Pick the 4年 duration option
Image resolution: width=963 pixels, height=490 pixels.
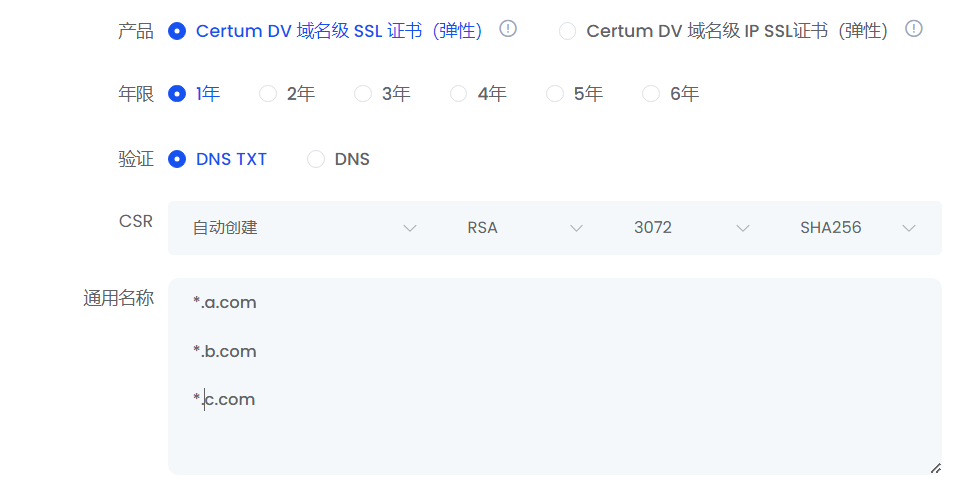pos(459,94)
